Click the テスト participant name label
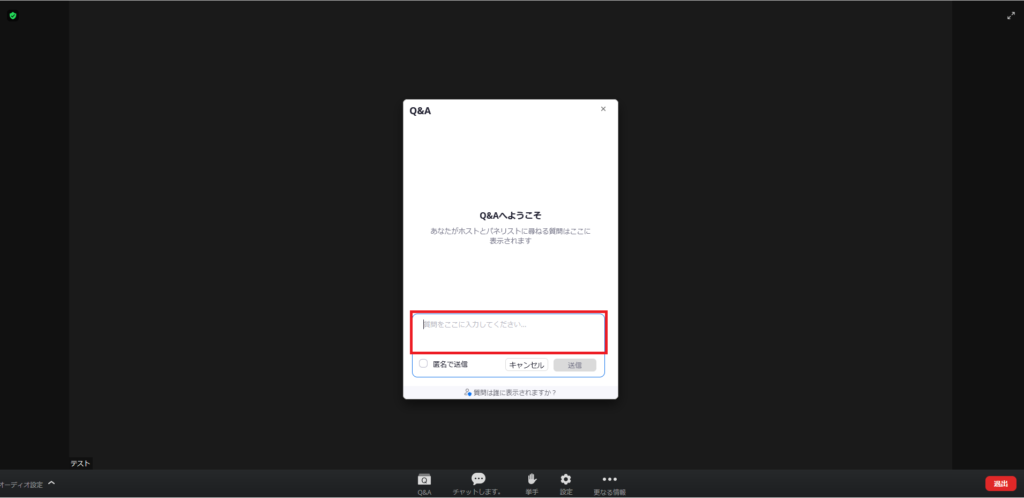 [x=80, y=463]
